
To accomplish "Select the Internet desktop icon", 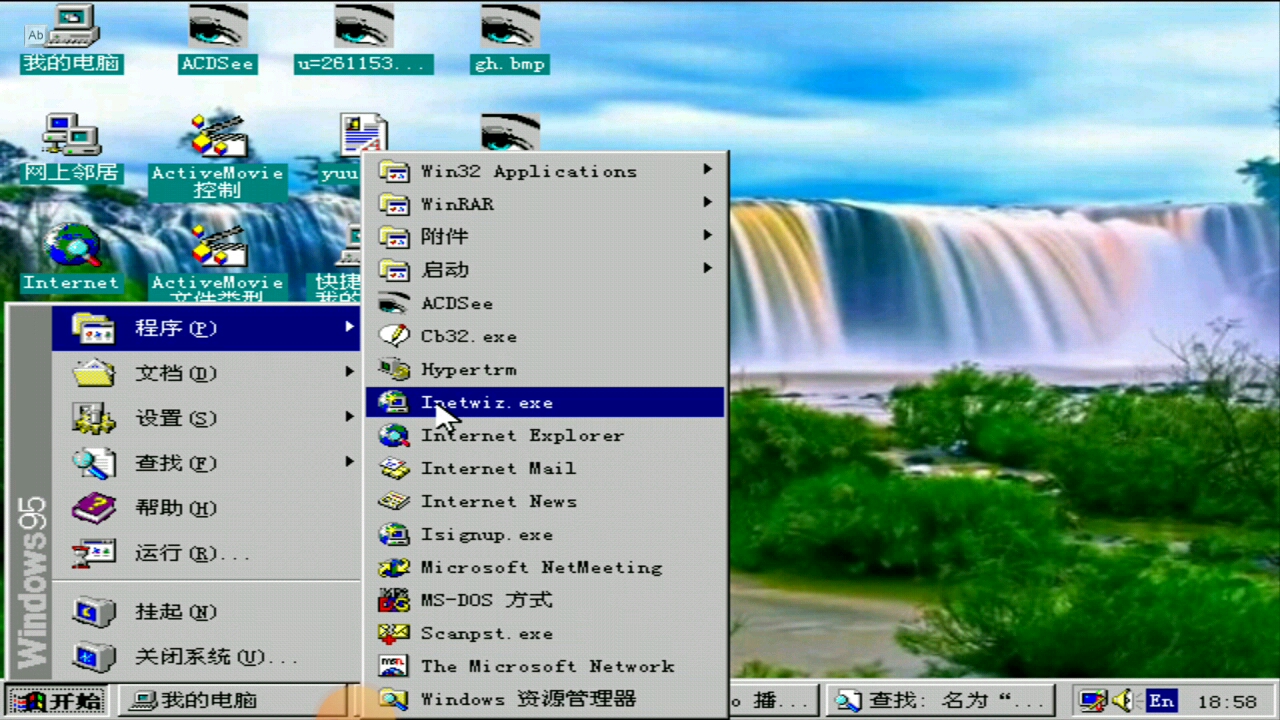I will (71, 258).
